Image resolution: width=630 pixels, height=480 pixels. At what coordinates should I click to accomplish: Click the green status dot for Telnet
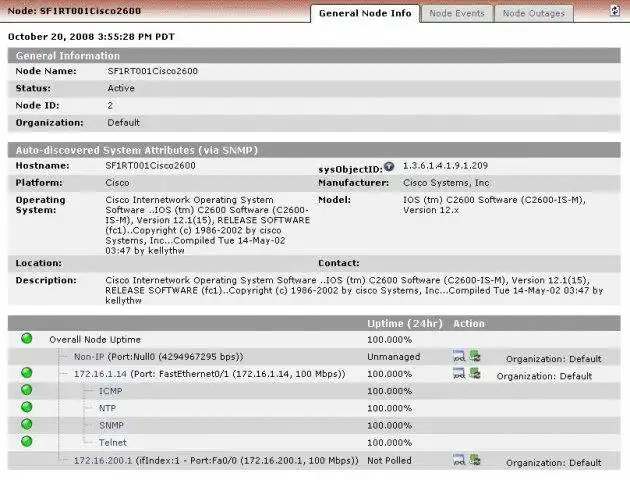click(x=27, y=441)
